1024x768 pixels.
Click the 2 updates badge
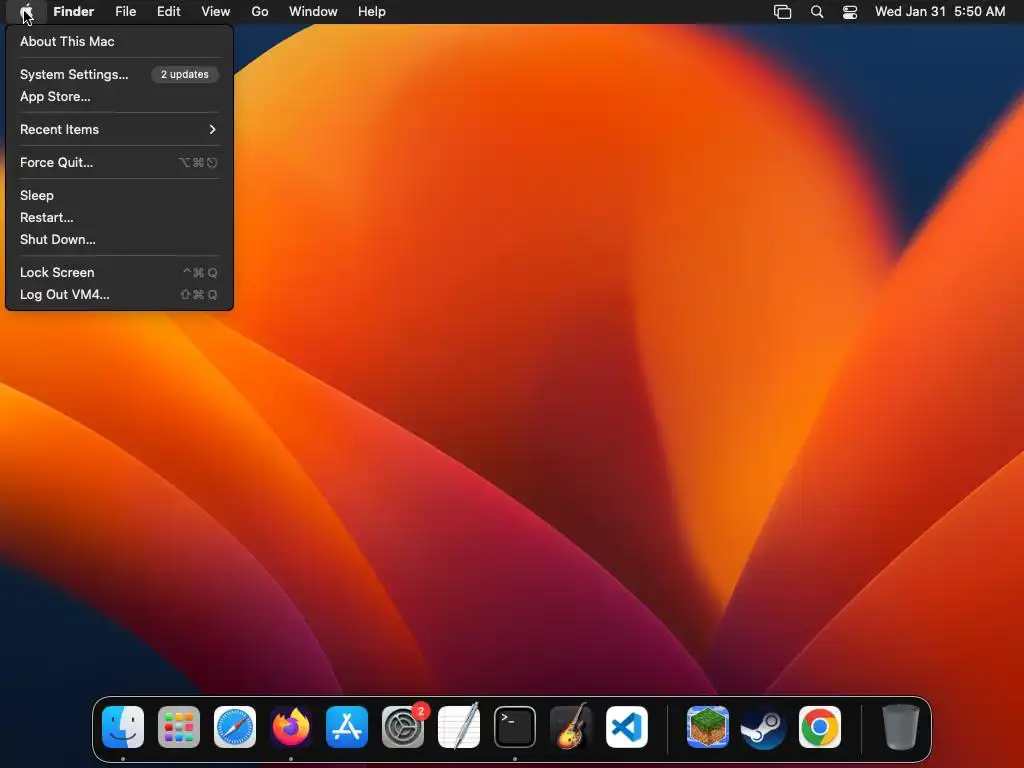tap(185, 74)
